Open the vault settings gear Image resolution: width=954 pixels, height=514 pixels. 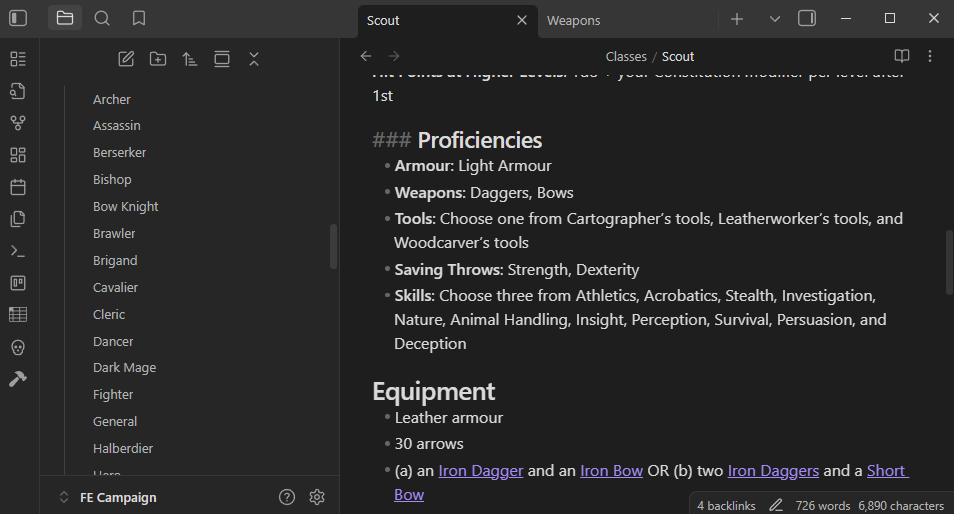(x=317, y=497)
